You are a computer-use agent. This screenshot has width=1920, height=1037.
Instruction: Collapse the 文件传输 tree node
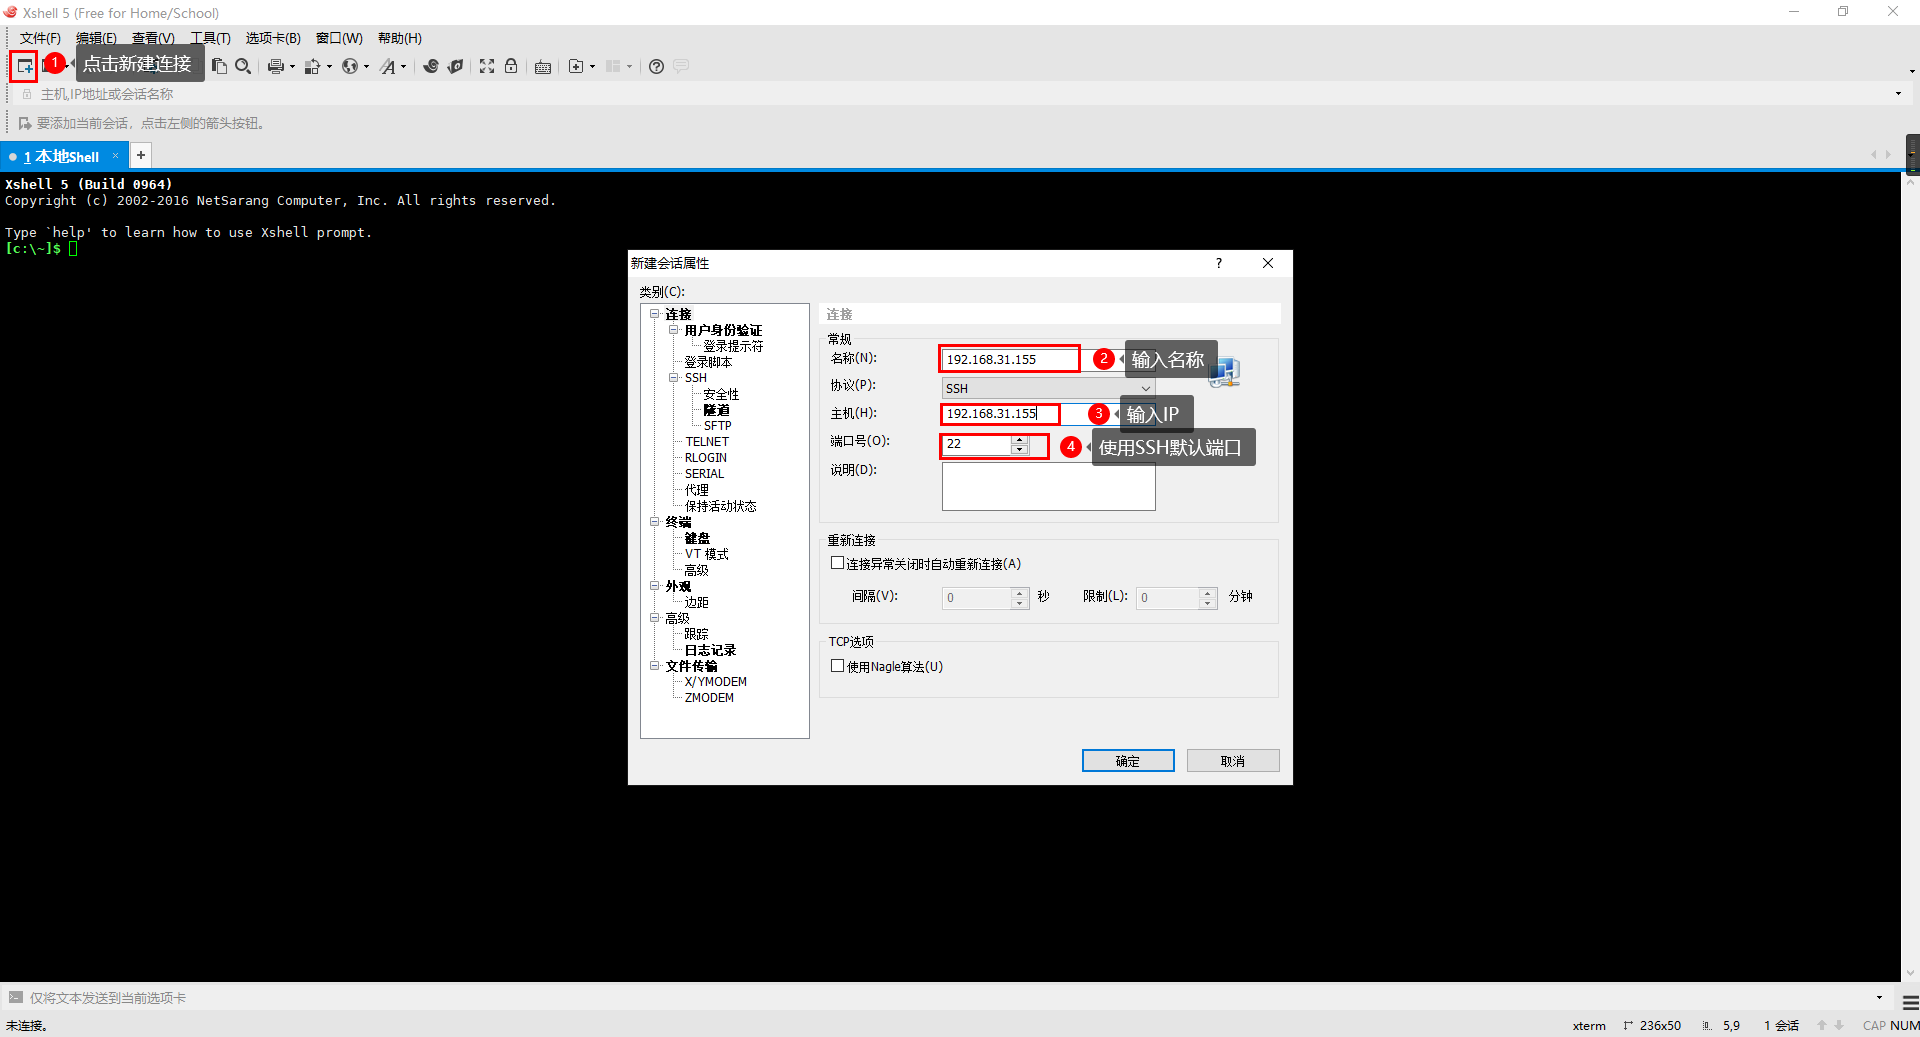click(x=655, y=666)
